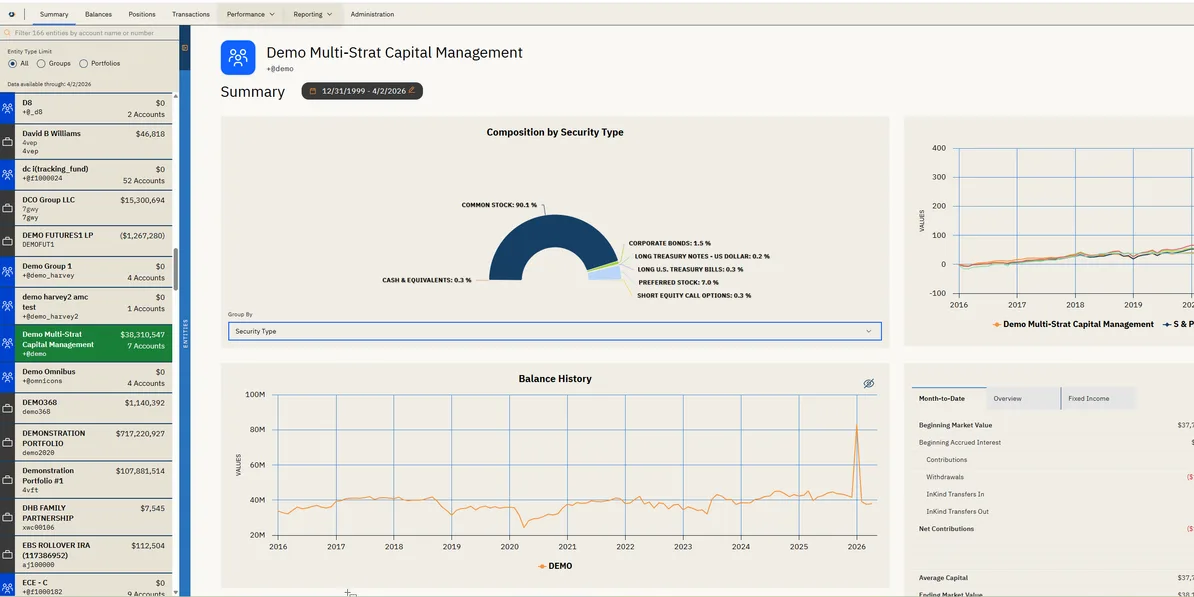Select the Groups entity type radio button
Viewport: 1194px width, 597px height.
click(x=41, y=64)
